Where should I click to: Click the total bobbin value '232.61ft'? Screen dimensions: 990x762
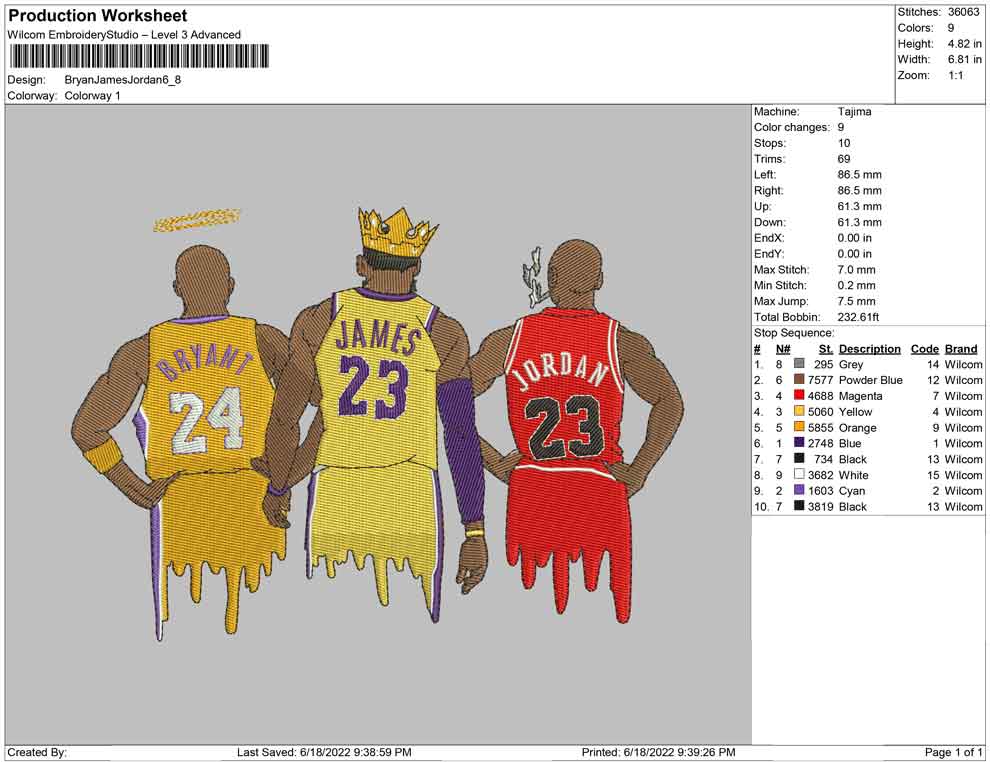858,317
